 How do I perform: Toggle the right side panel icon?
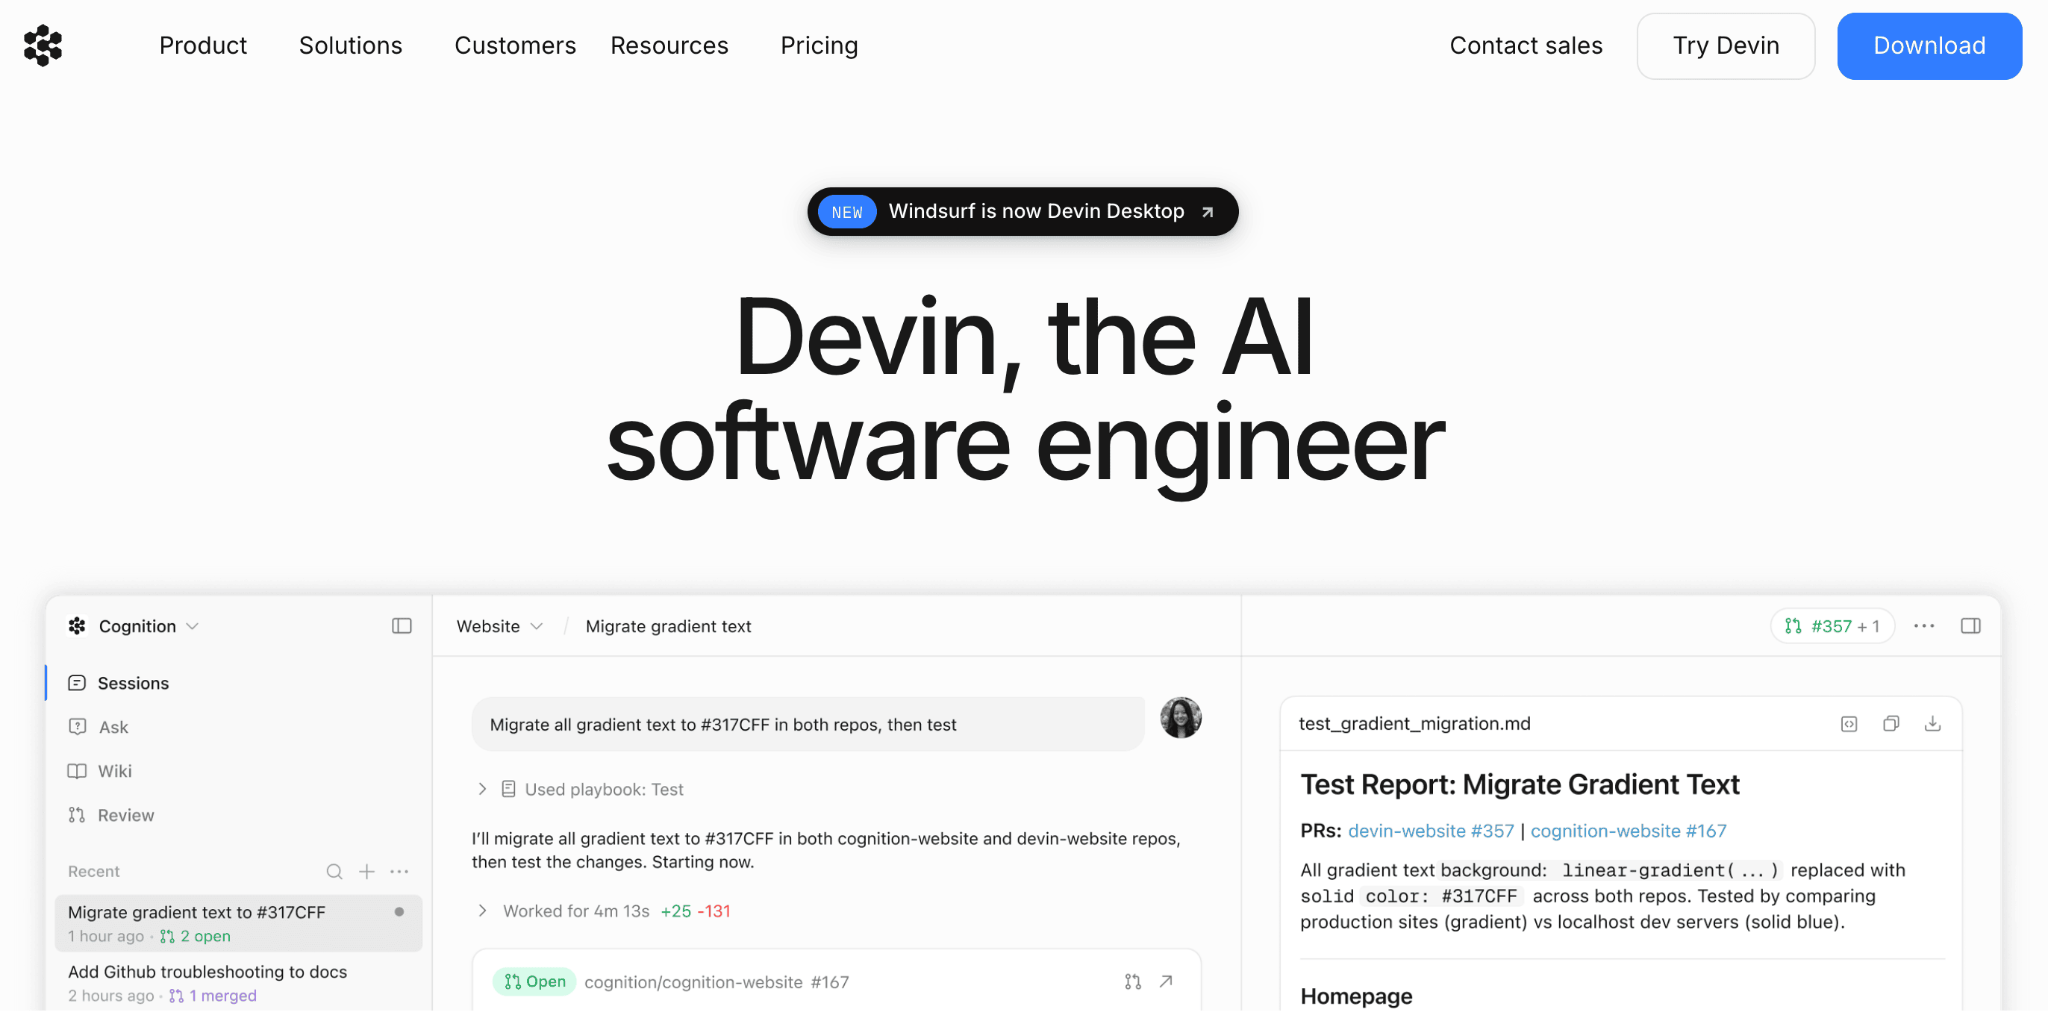pos(1971,626)
